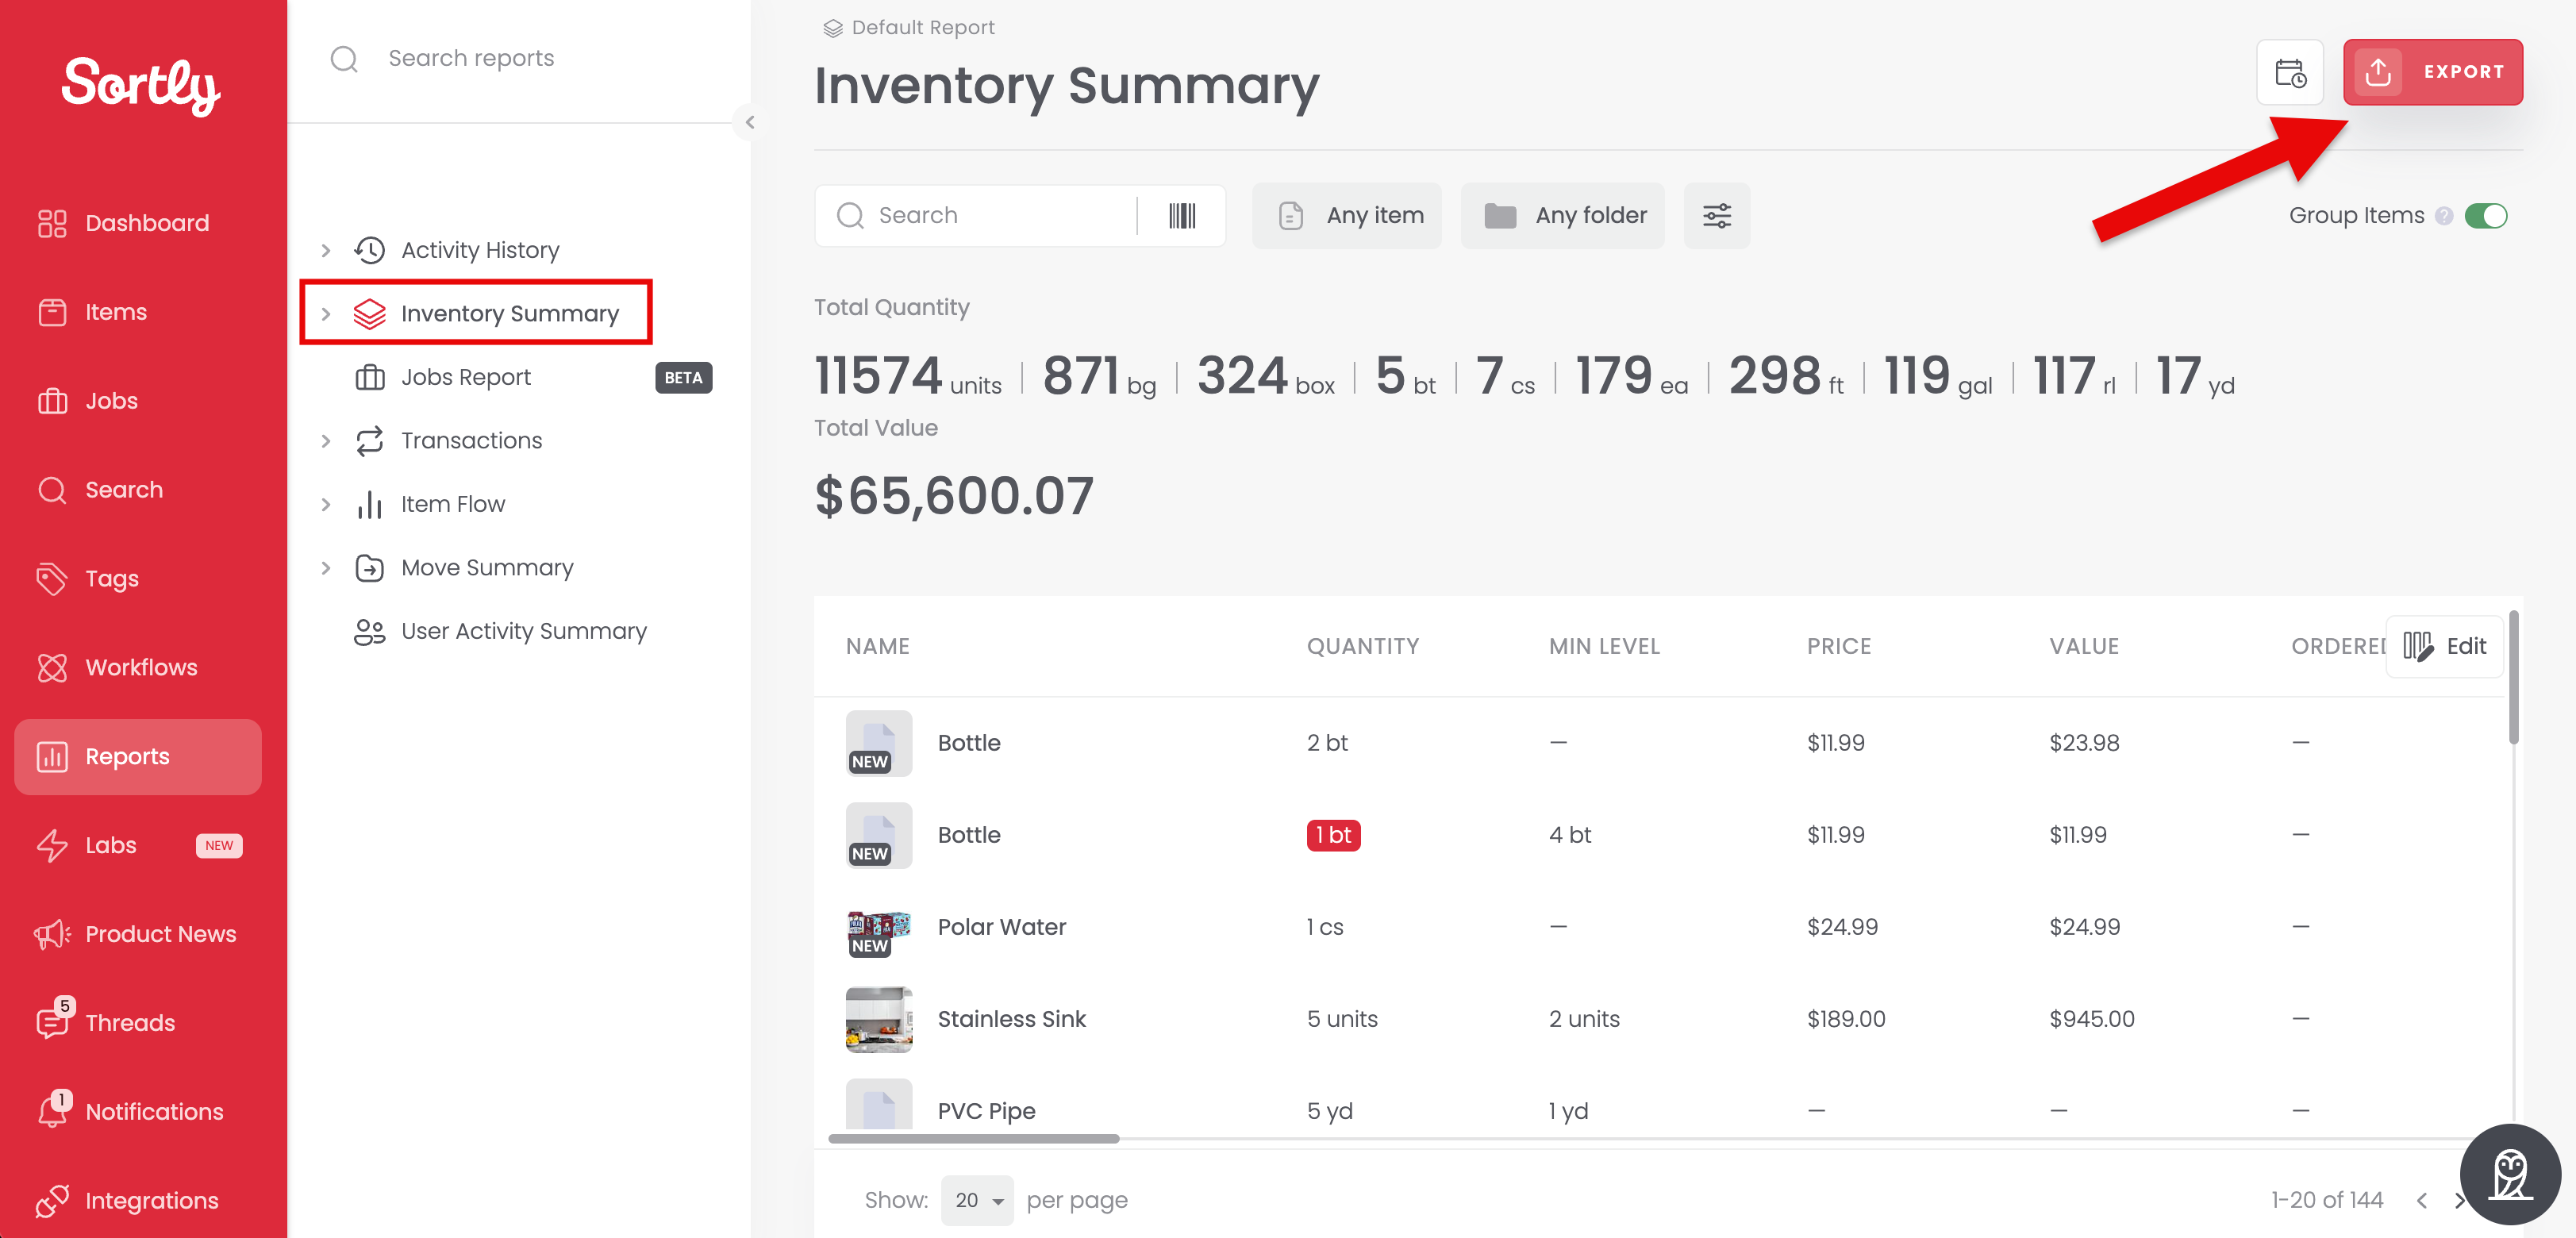Click the Integrations plug icon
Screen dimensions: 2576x1238
tap(52, 1200)
